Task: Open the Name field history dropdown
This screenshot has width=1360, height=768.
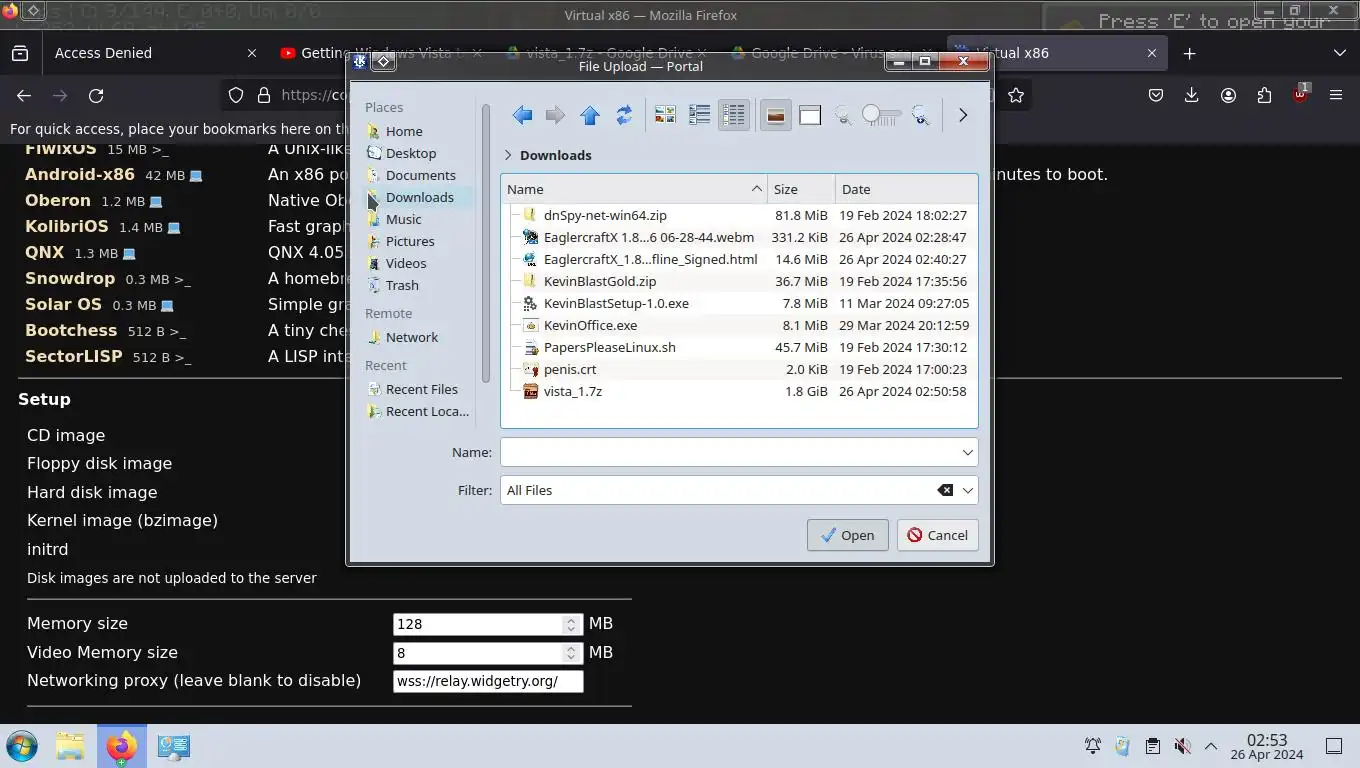Action: [x=967, y=452]
